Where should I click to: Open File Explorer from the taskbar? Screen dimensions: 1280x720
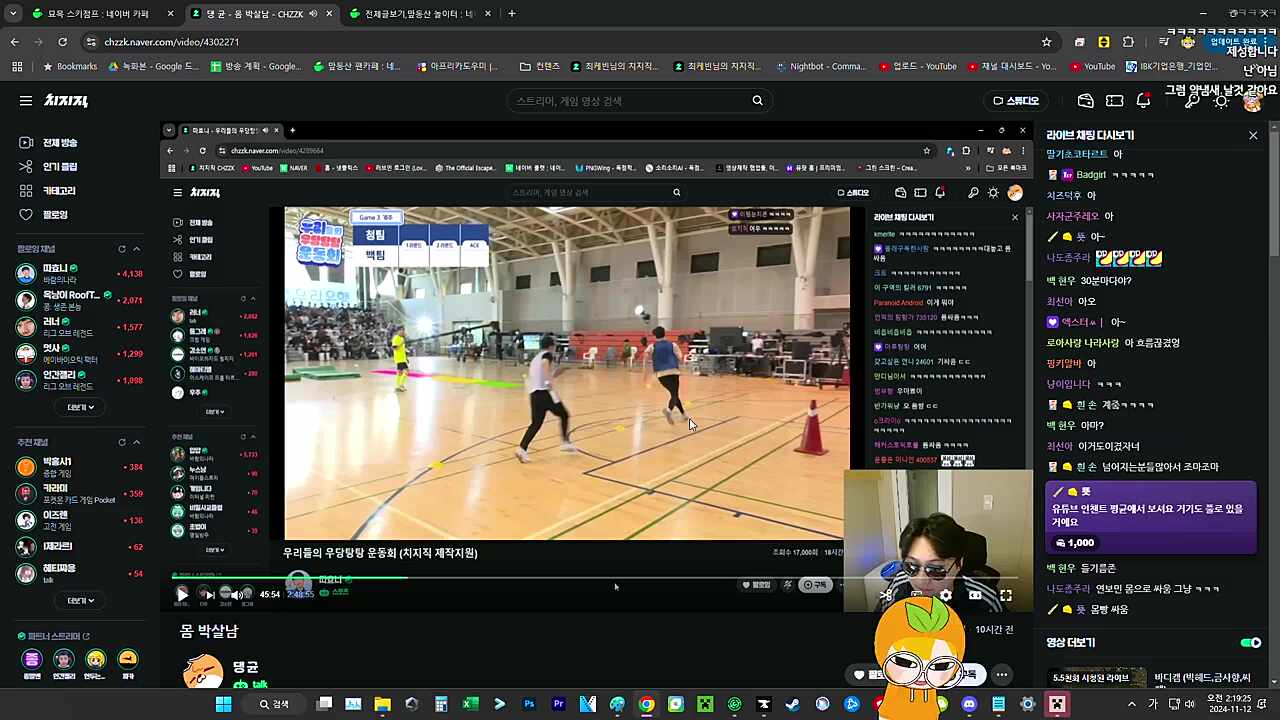click(382, 704)
